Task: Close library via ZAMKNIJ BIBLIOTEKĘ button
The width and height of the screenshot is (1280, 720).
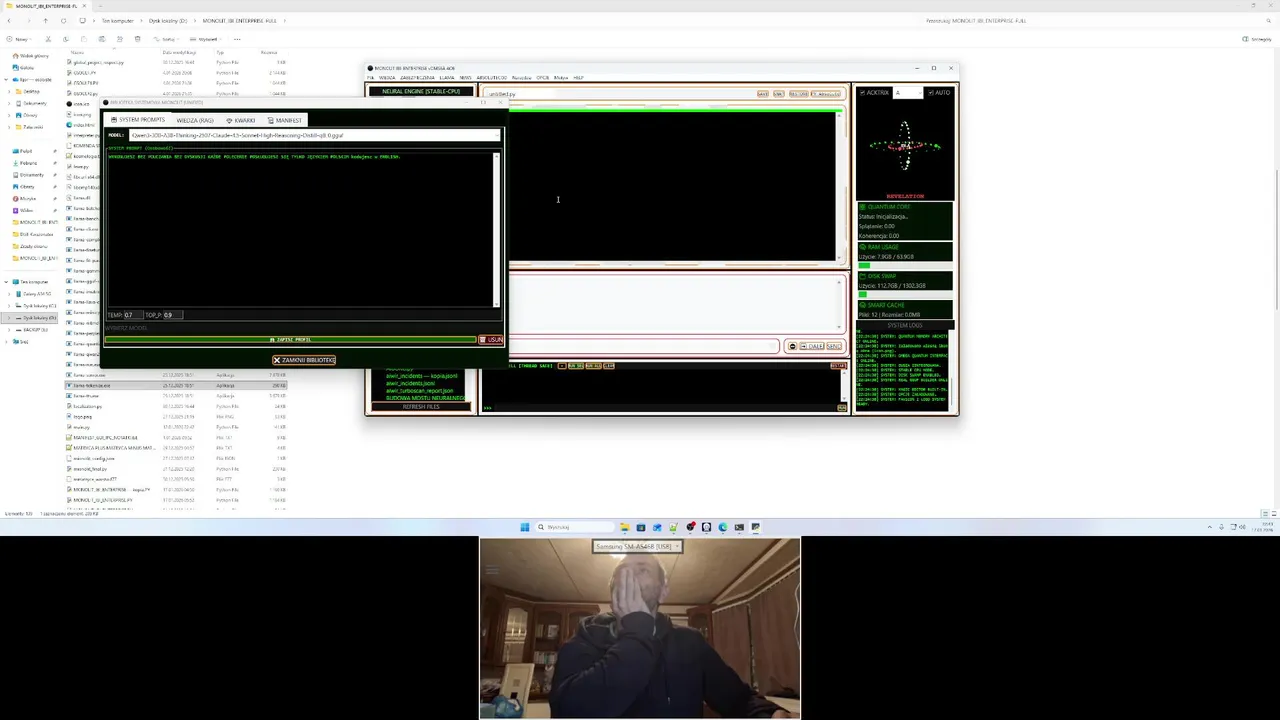Action: (304, 360)
